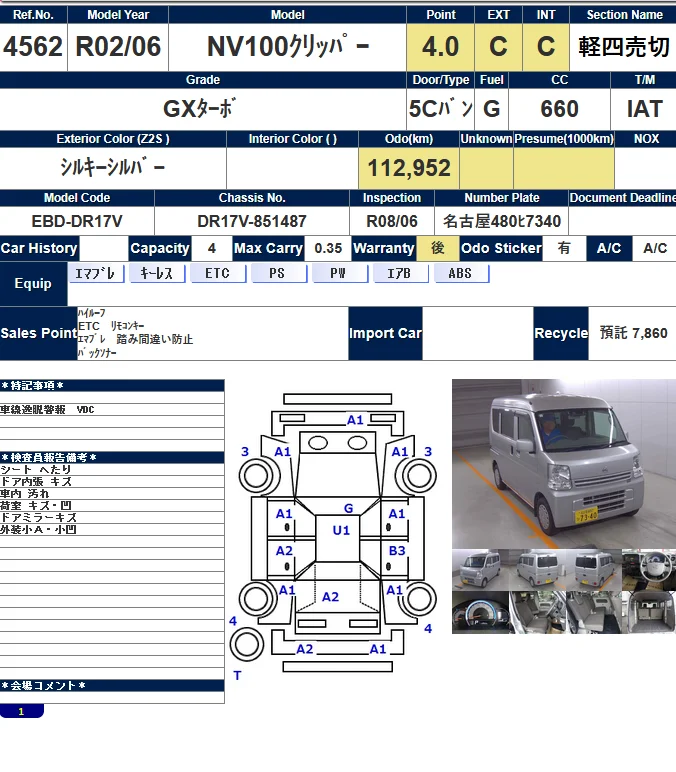Select the エアB airbag badge
676x772 pixels.
pyautogui.click(x=400, y=273)
